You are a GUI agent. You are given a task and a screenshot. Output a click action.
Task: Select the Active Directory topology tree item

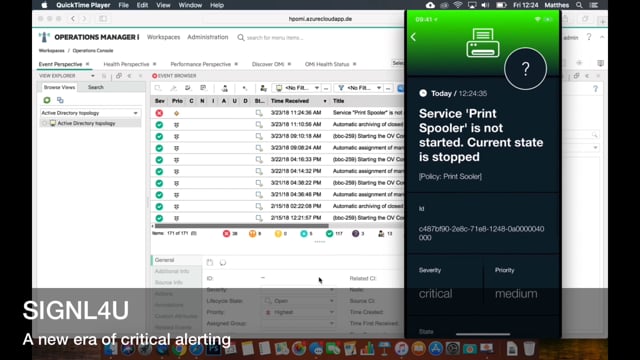pos(86,123)
